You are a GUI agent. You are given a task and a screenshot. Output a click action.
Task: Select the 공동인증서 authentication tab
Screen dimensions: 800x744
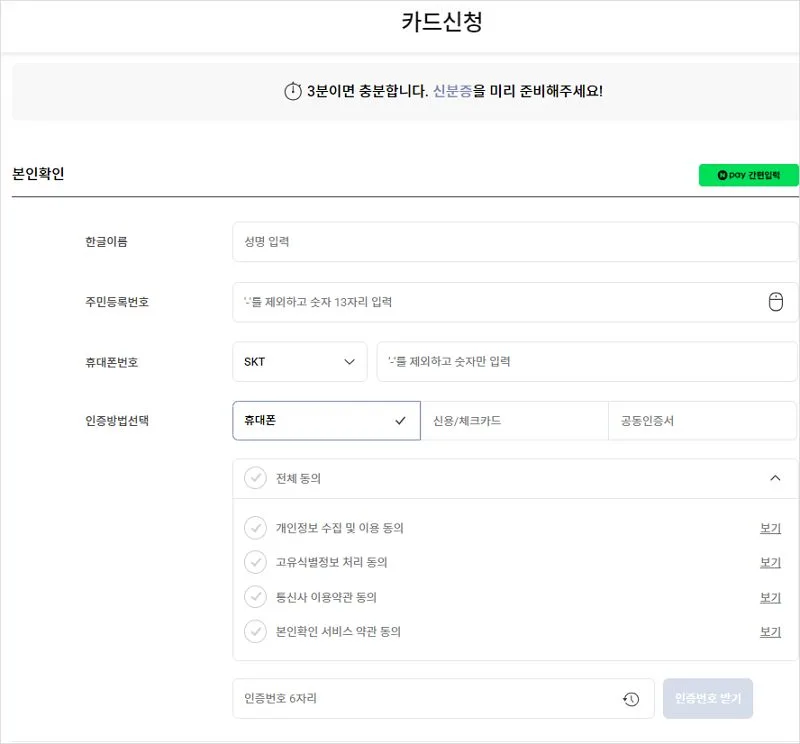coord(702,421)
